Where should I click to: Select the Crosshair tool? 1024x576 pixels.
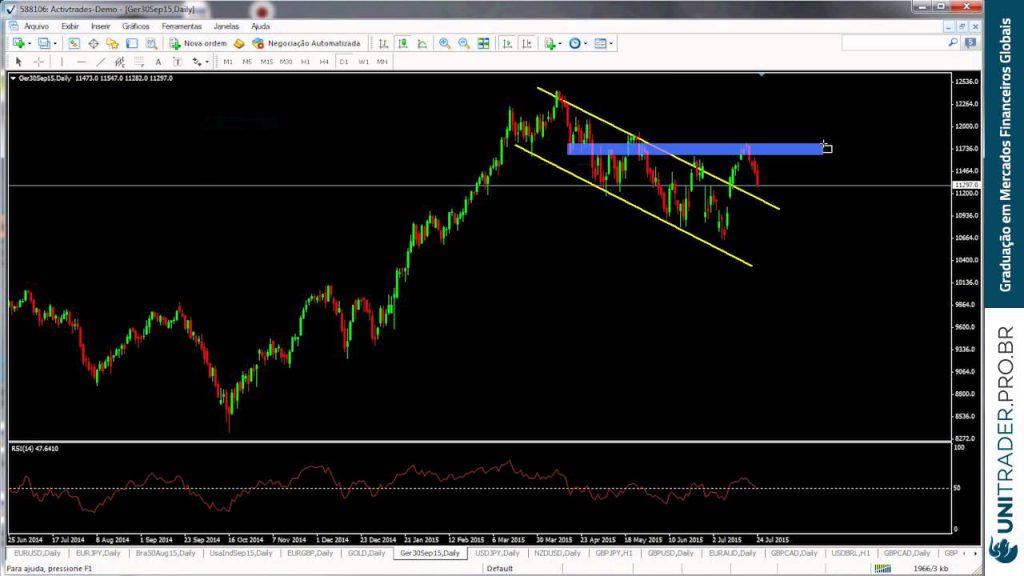tap(39, 61)
